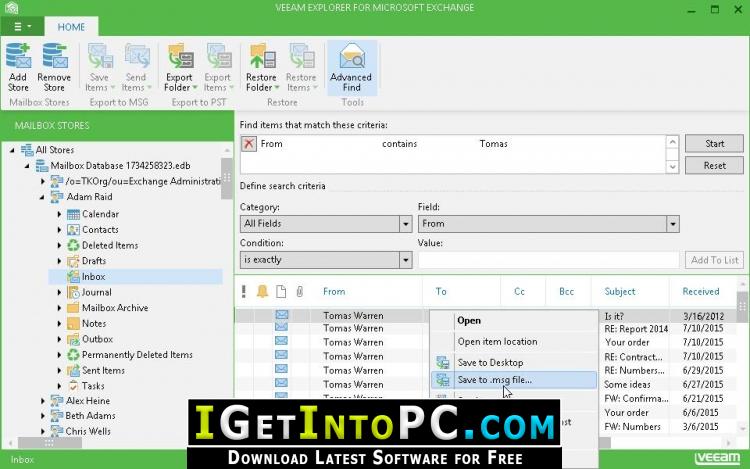Select the Drafts folder icon

pyautogui.click(x=73, y=261)
